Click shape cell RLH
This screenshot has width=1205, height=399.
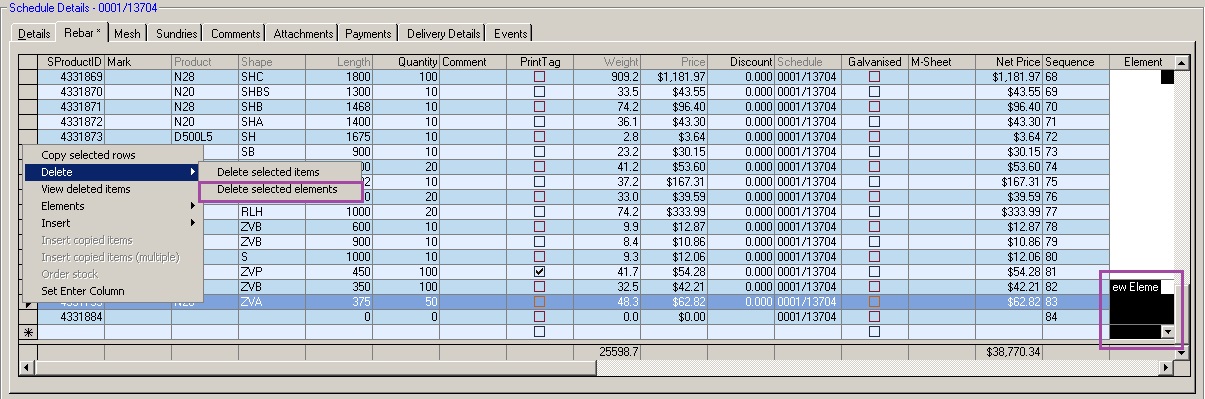(272, 211)
